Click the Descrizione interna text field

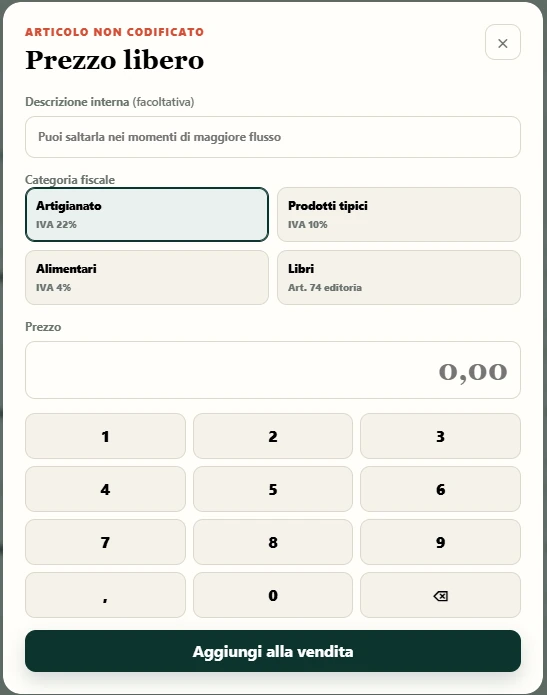pos(273,137)
